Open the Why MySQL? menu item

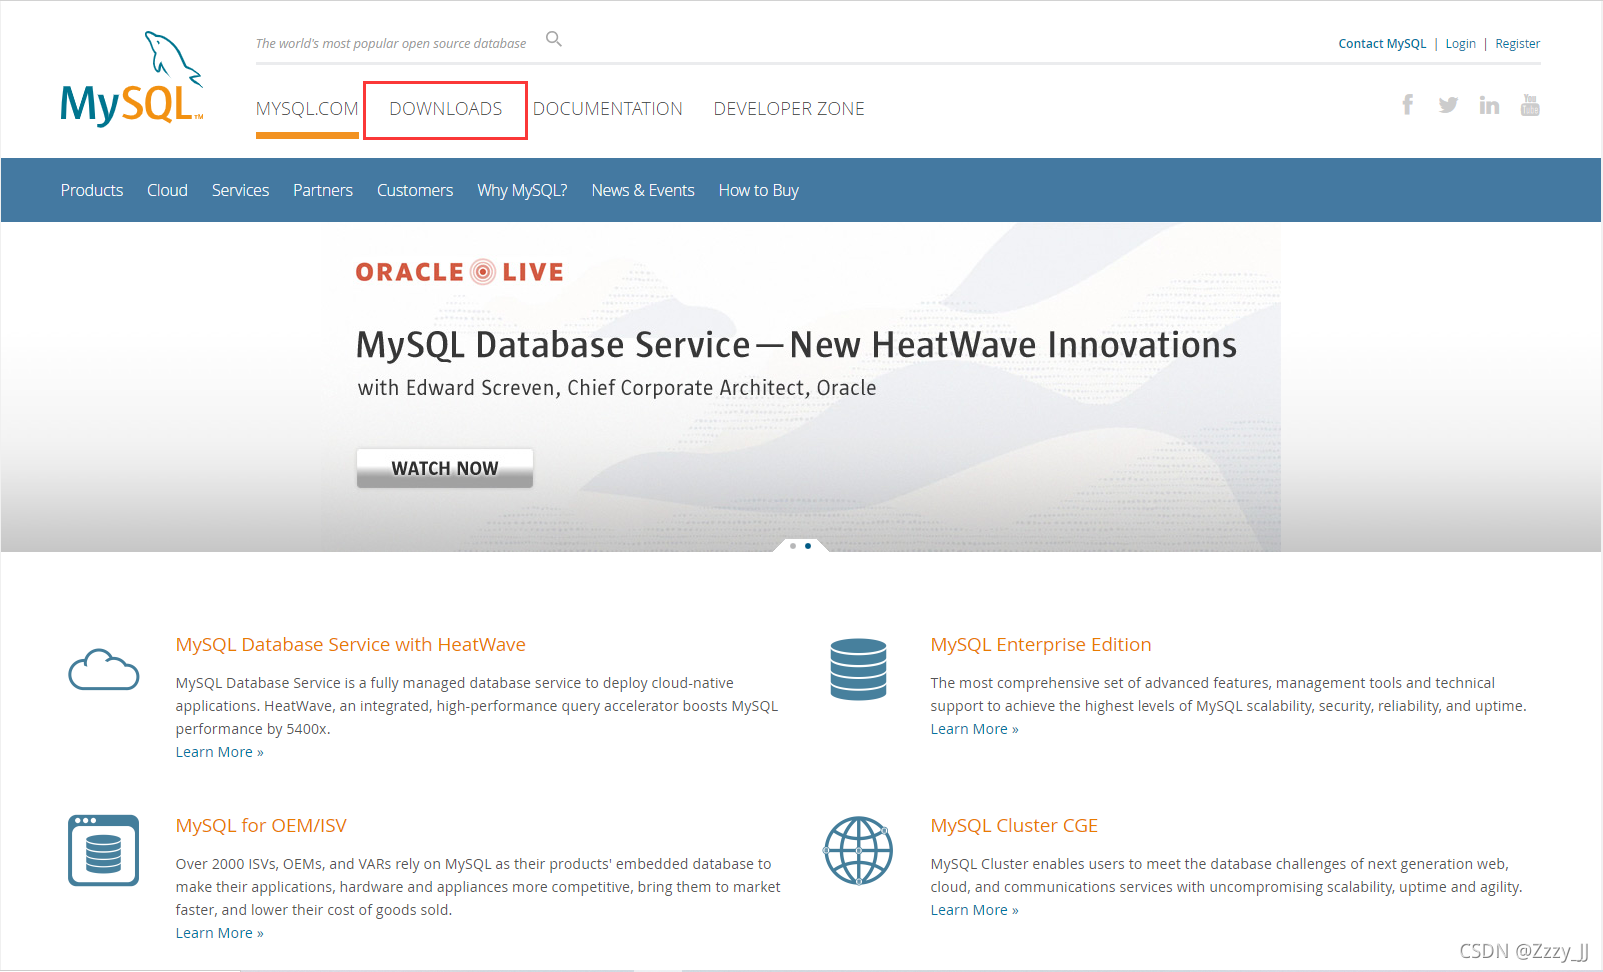point(522,190)
